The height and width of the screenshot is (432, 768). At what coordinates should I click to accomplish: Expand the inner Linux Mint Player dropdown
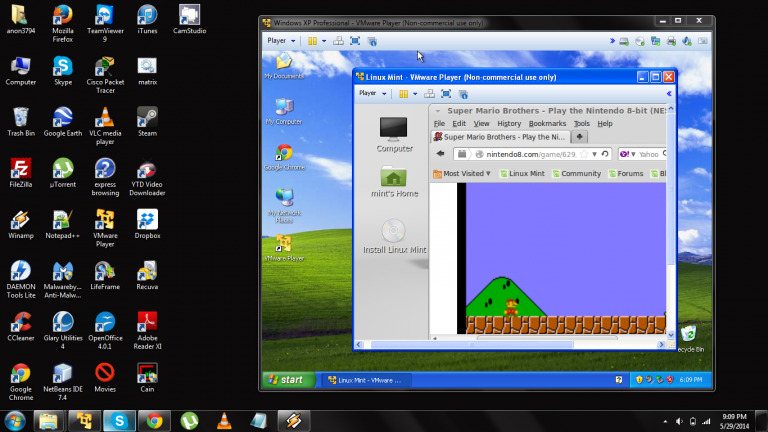[372, 93]
